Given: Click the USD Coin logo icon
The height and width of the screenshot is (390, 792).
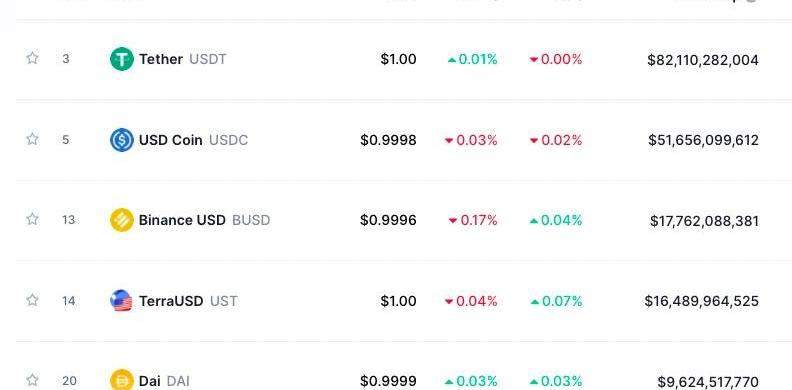Looking at the screenshot, I should pyautogui.click(x=122, y=140).
